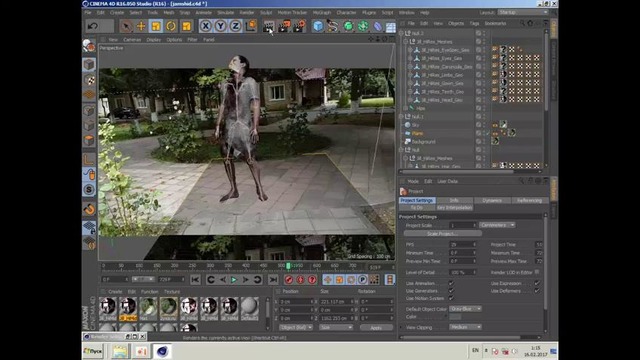
Task: Activate the Rotate tool
Action: [x=171, y=26]
